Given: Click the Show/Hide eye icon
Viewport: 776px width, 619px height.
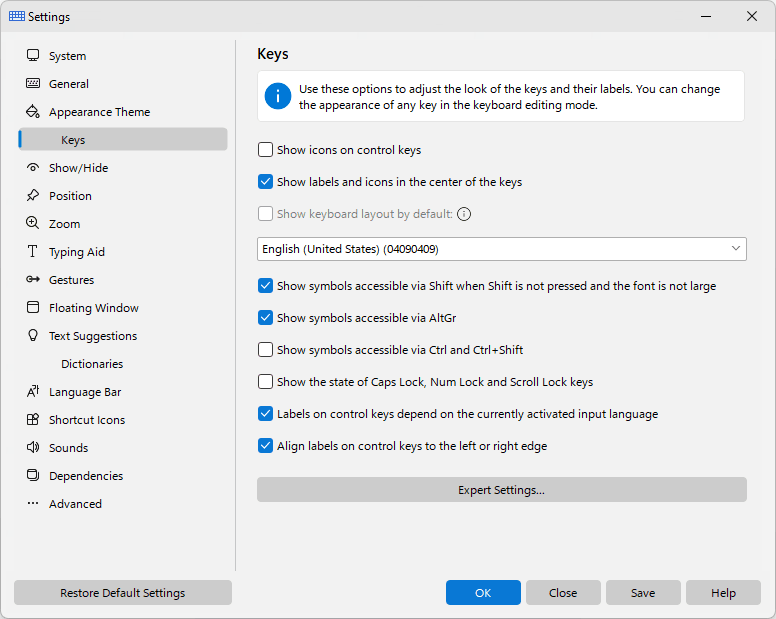Looking at the screenshot, I should coord(33,168).
